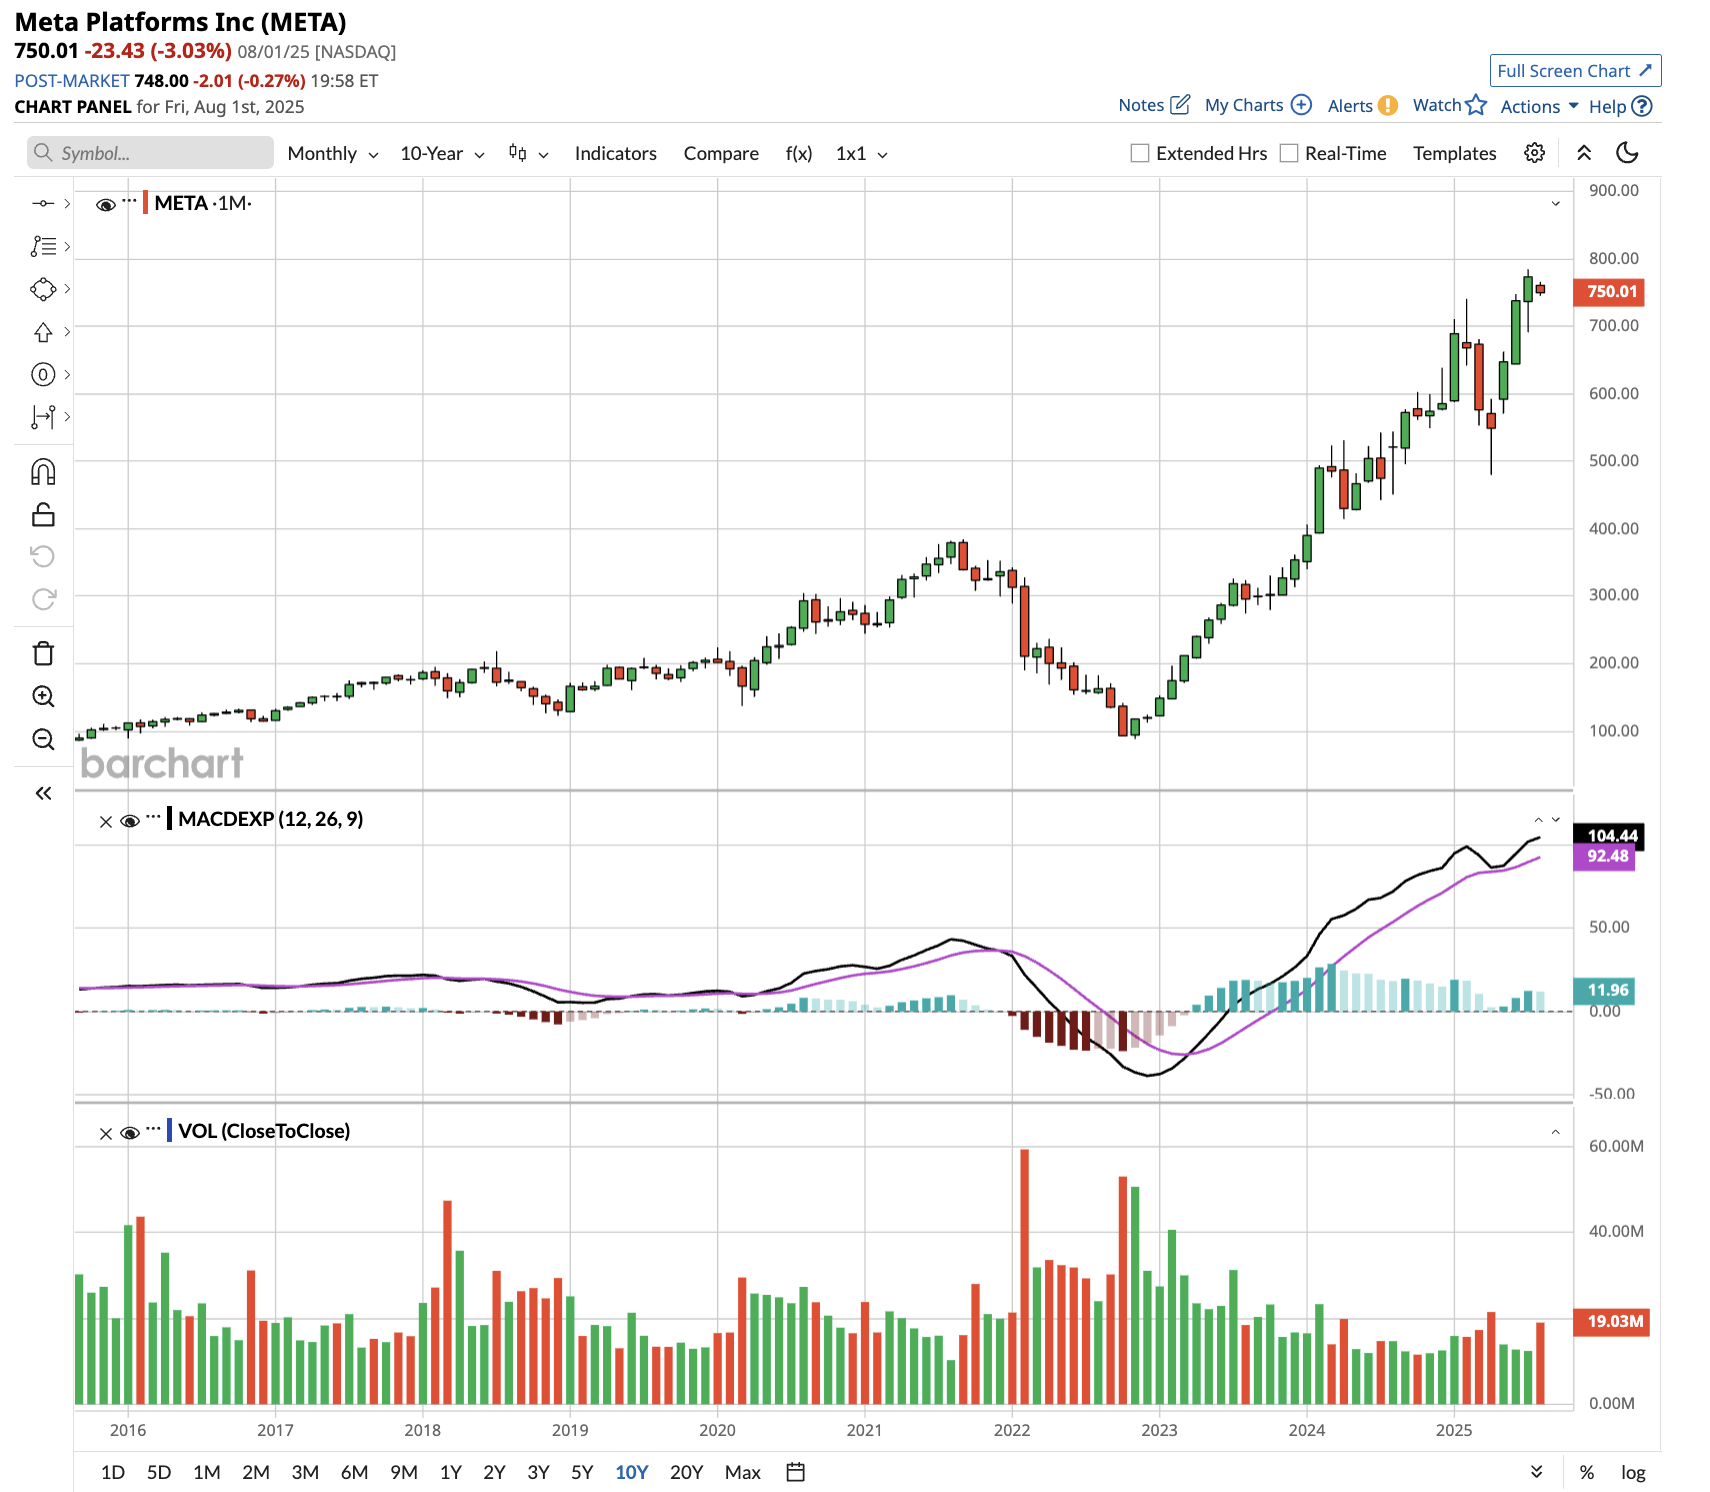Viewport: 1710px width, 1492px height.
Task: Click the lock drawings icon
Action: tap(43, 514)
